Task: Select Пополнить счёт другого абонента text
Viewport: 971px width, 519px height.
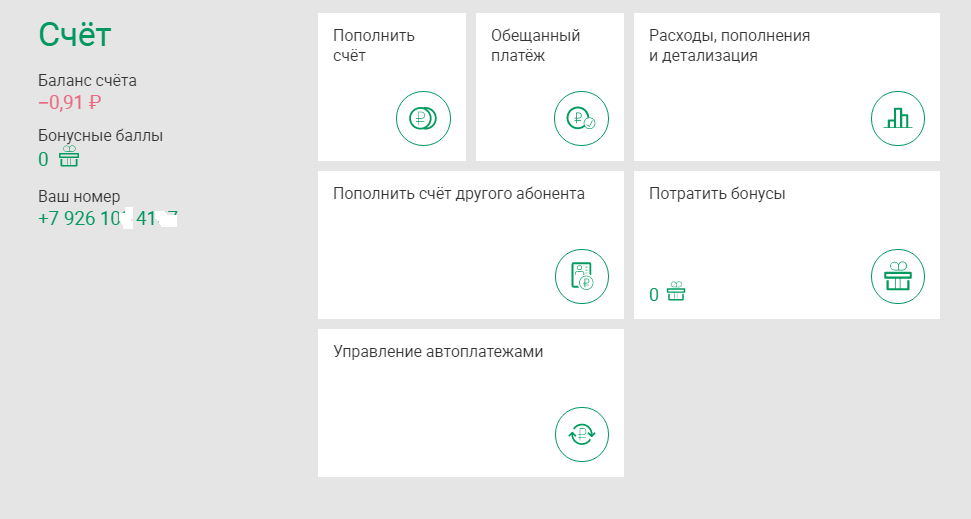Action: pos(458,193)
